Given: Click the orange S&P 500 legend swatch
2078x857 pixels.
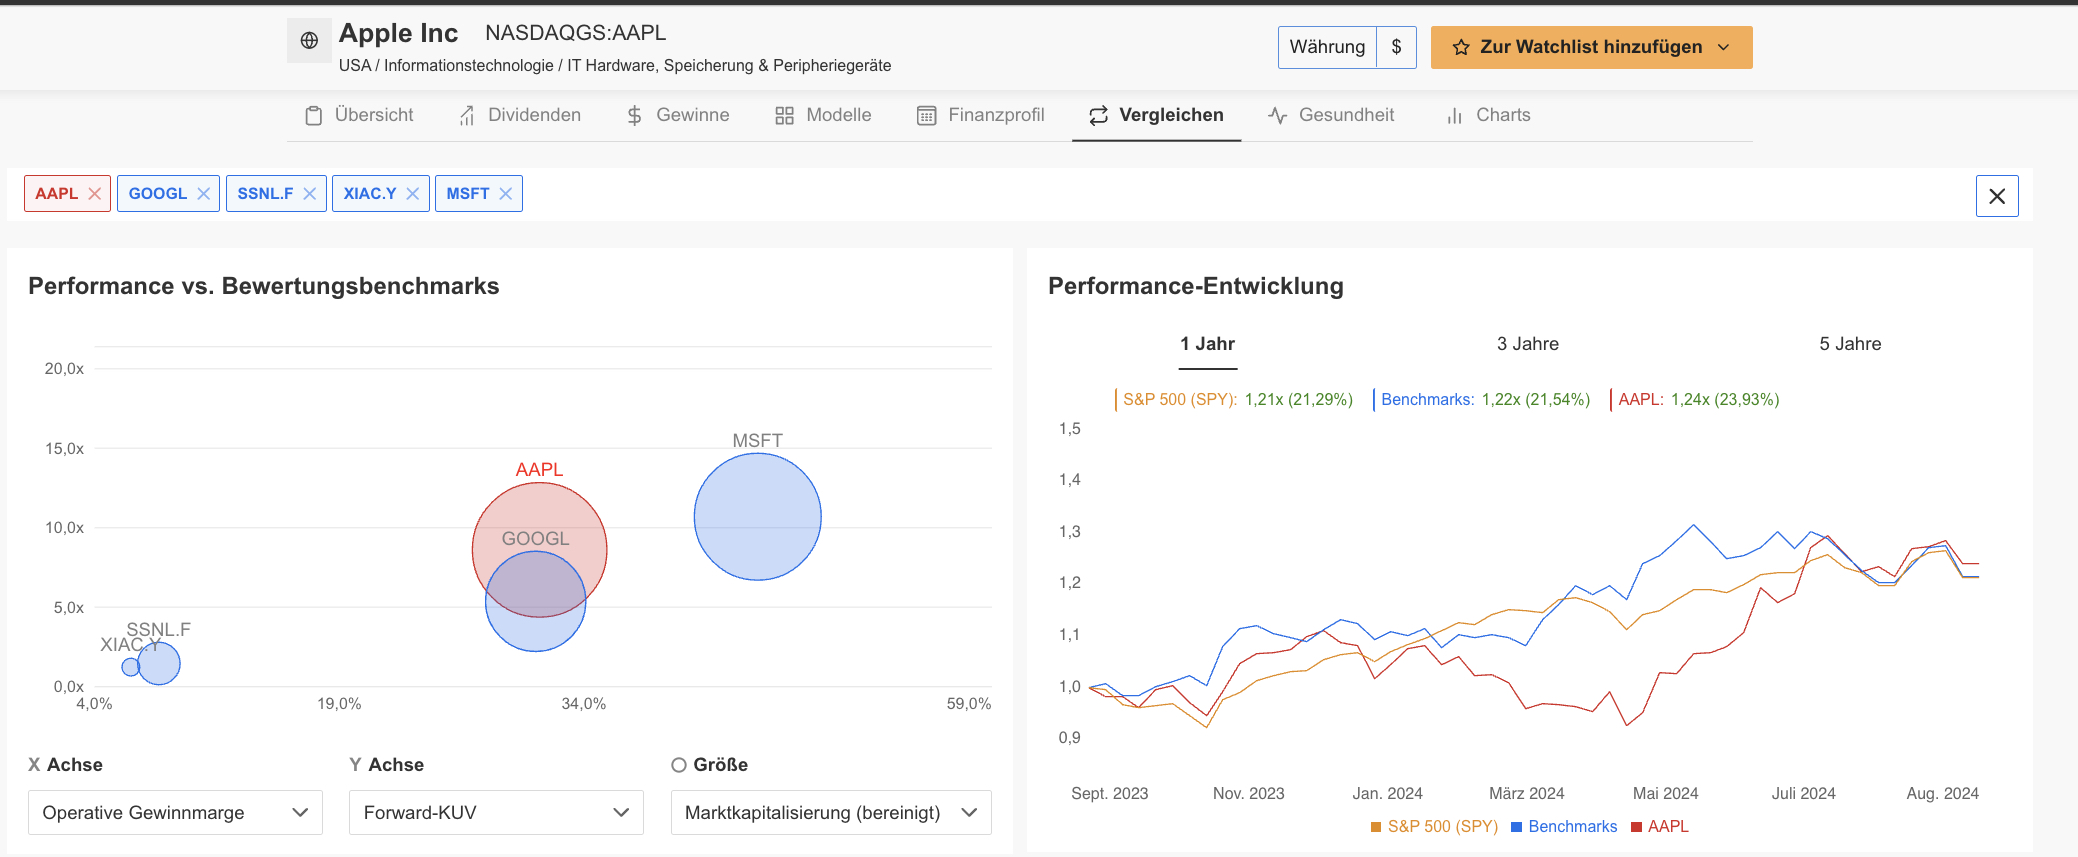Looking at the screenshot, I should [1376, 827].
